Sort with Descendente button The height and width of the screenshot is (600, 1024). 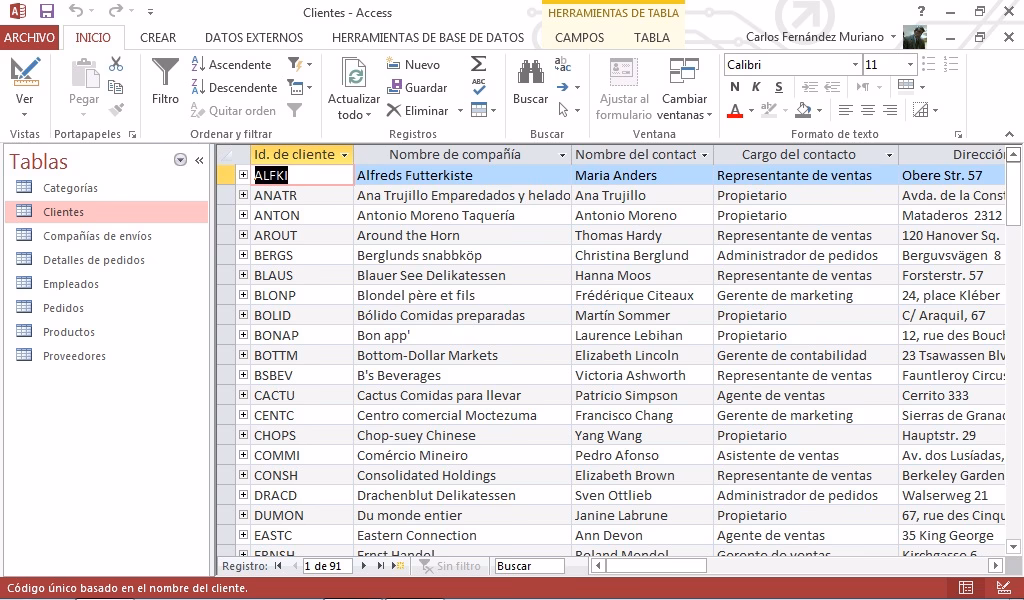click(x=234, y=87)
